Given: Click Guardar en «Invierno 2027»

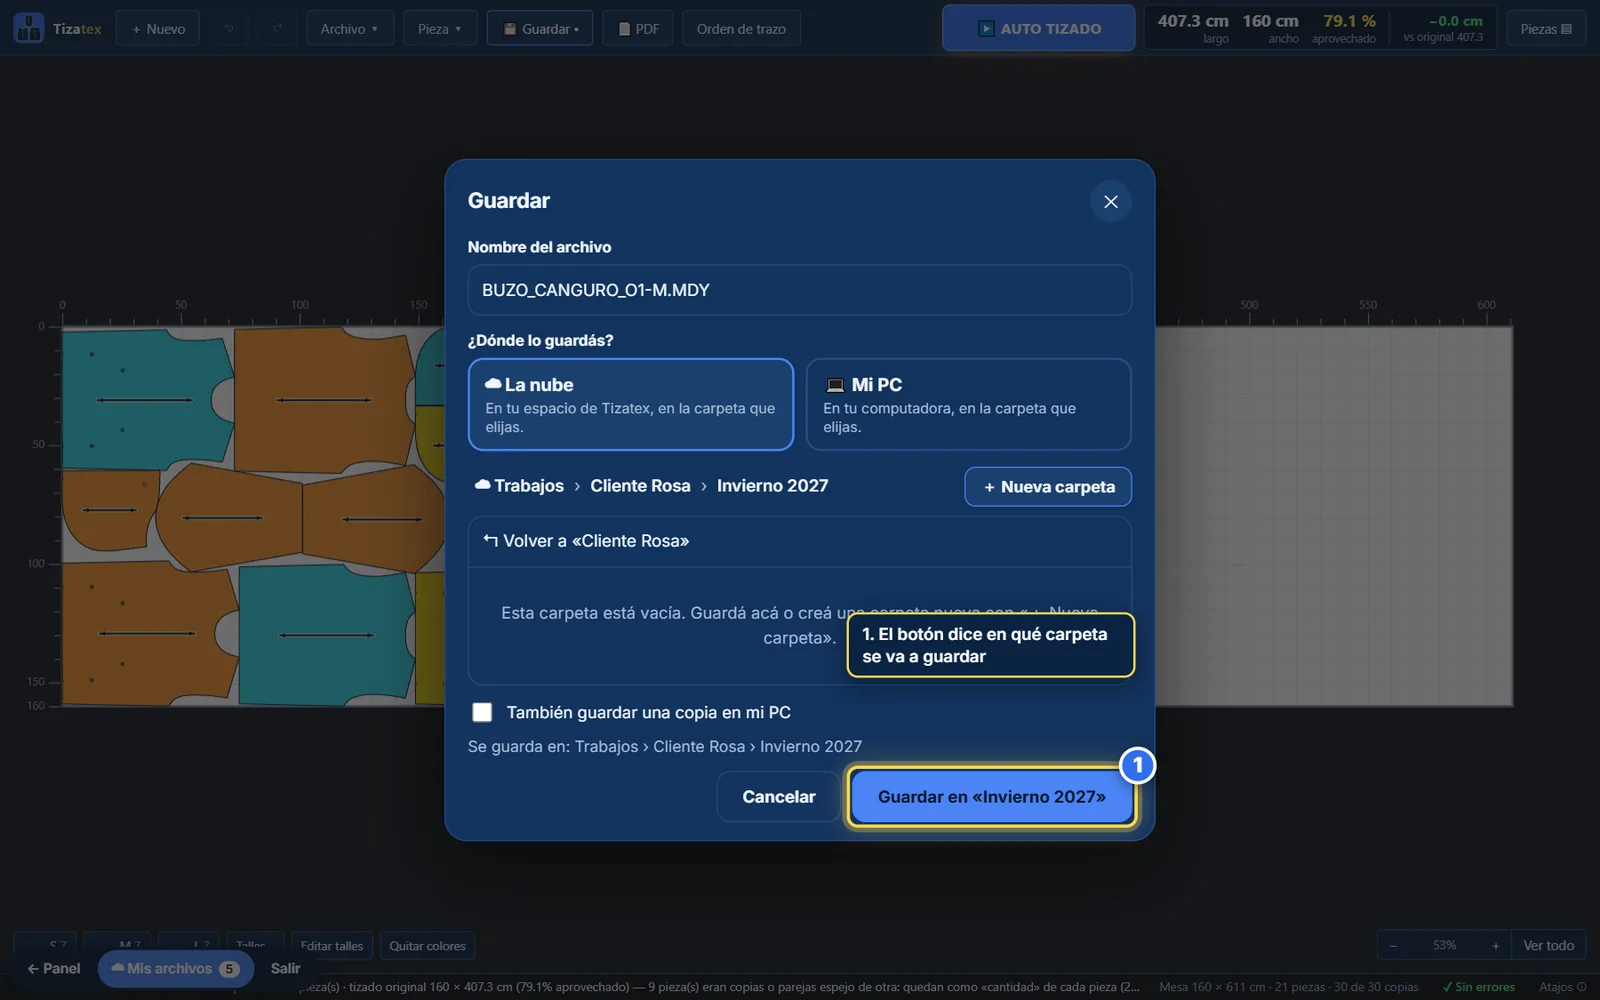Looking at the screenshot, I should pos(991,797).
